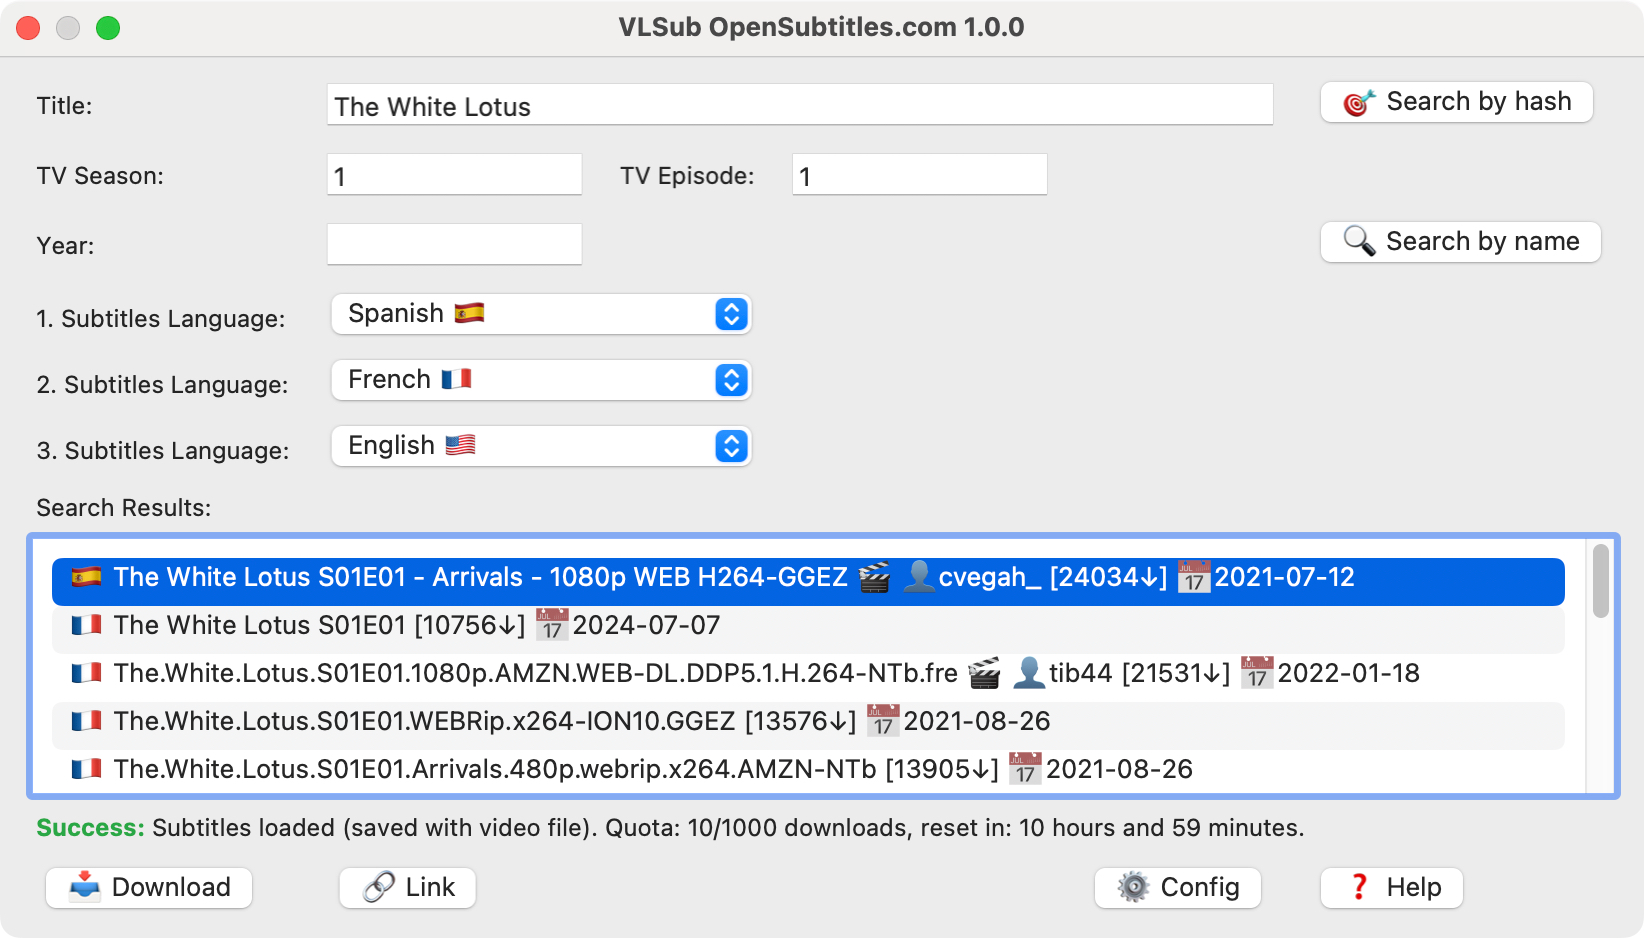The width and height of the screenshot is (1644, 938).
Task: Click calendar icon beside 2022-01-18
Action: [x=1257, y=673]
